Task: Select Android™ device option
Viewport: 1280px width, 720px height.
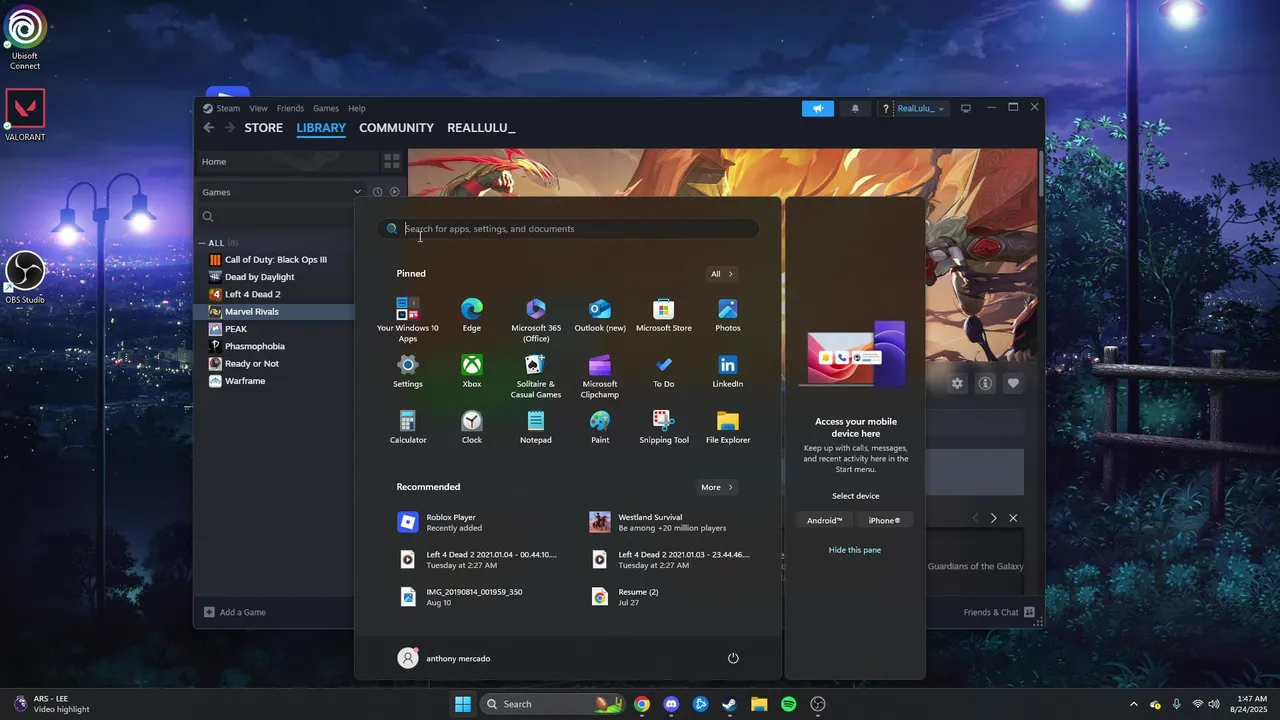Action: click(x=825, y=520)
